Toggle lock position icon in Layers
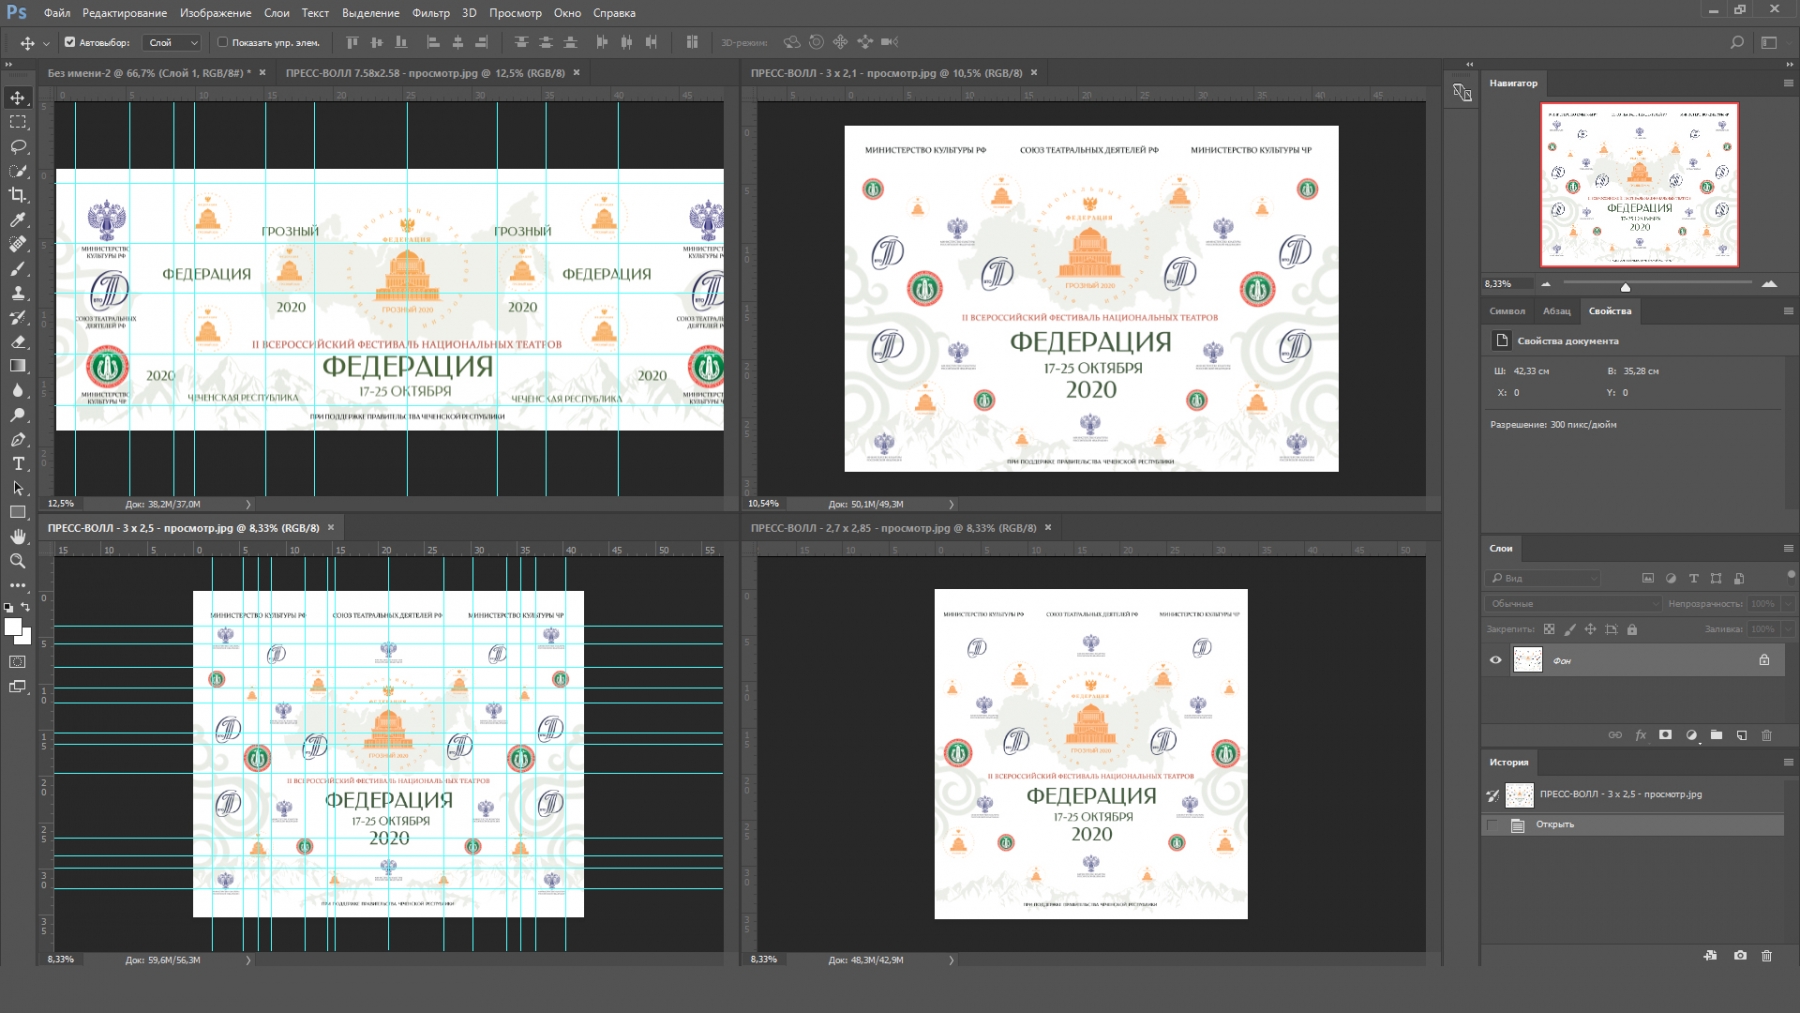This screenshot has height=1013, width=1800. tap(1590, 629)
